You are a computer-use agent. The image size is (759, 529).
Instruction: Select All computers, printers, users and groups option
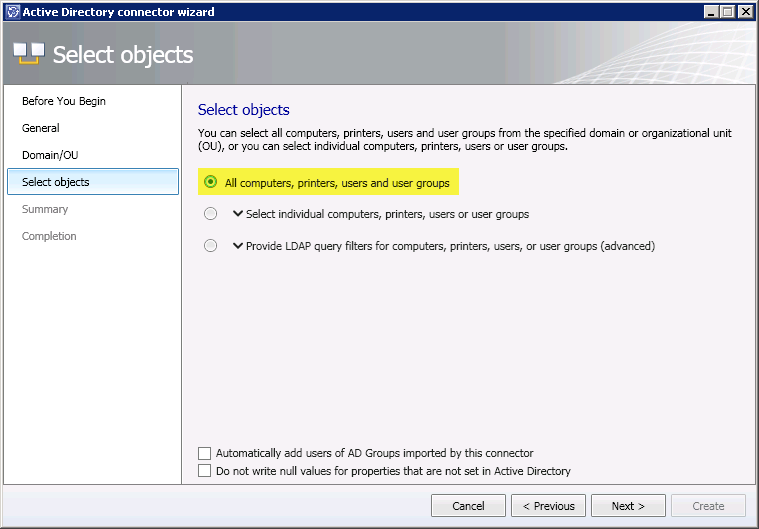(x=210, y=183)
